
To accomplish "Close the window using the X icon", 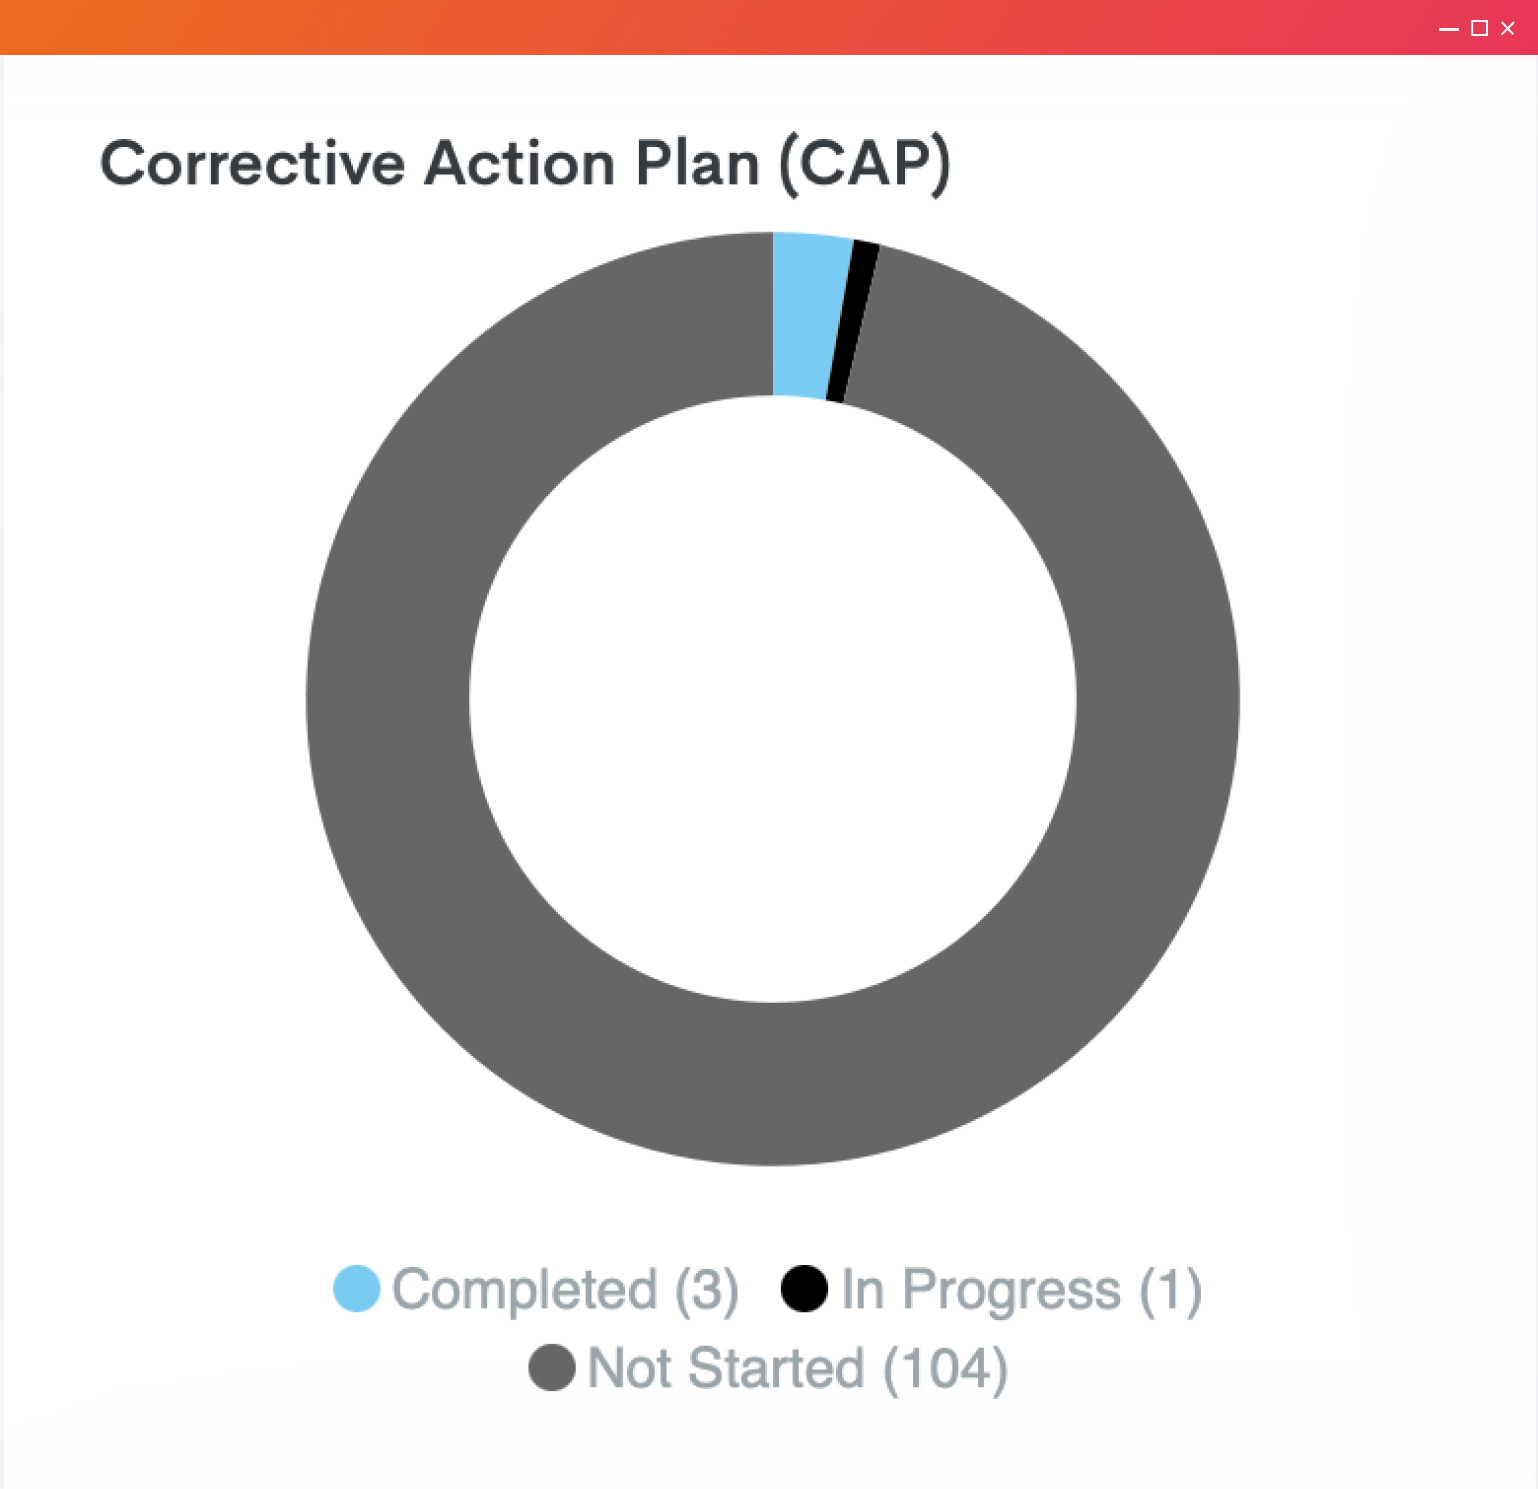I will [x=1508, y=28].
